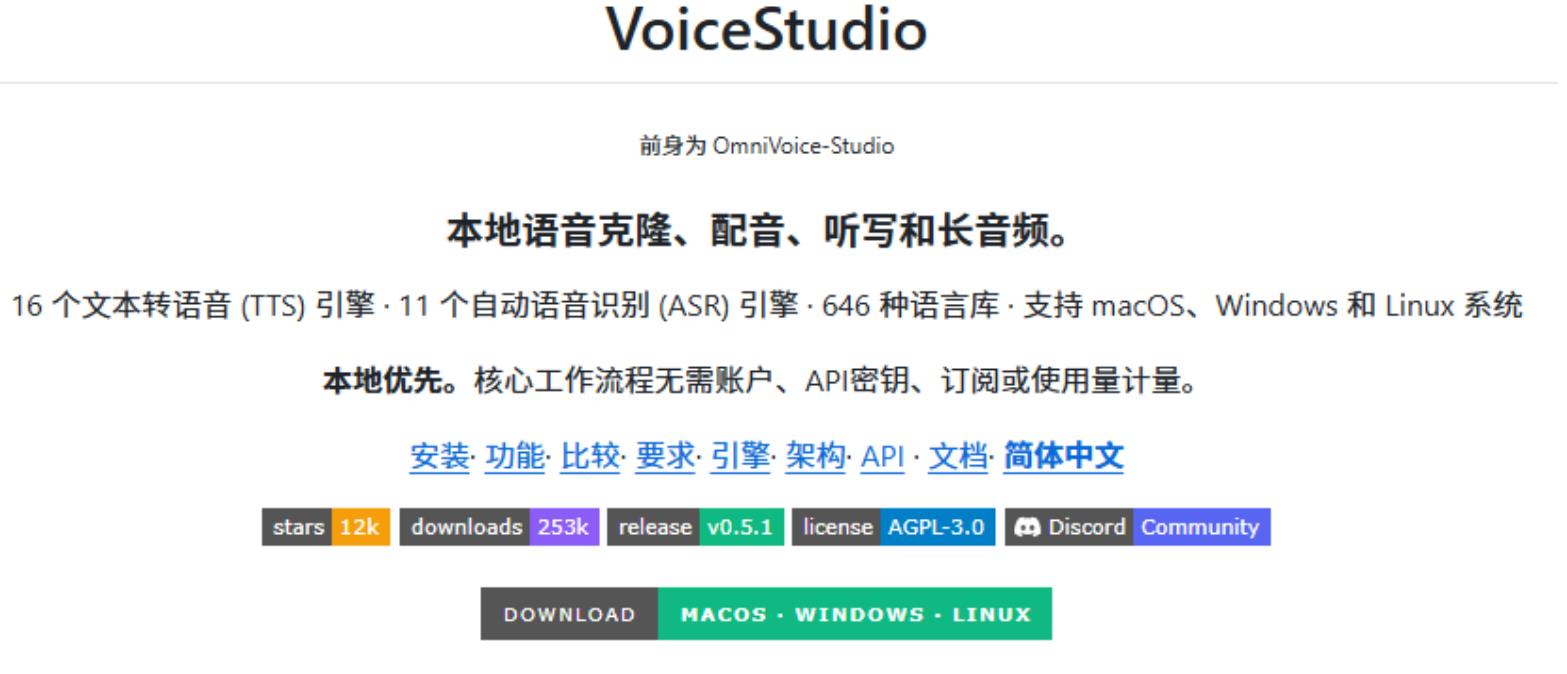Screen dimensions: 1567x674
Task: Click the downloads 253k badge
Action: coord(499,527)
